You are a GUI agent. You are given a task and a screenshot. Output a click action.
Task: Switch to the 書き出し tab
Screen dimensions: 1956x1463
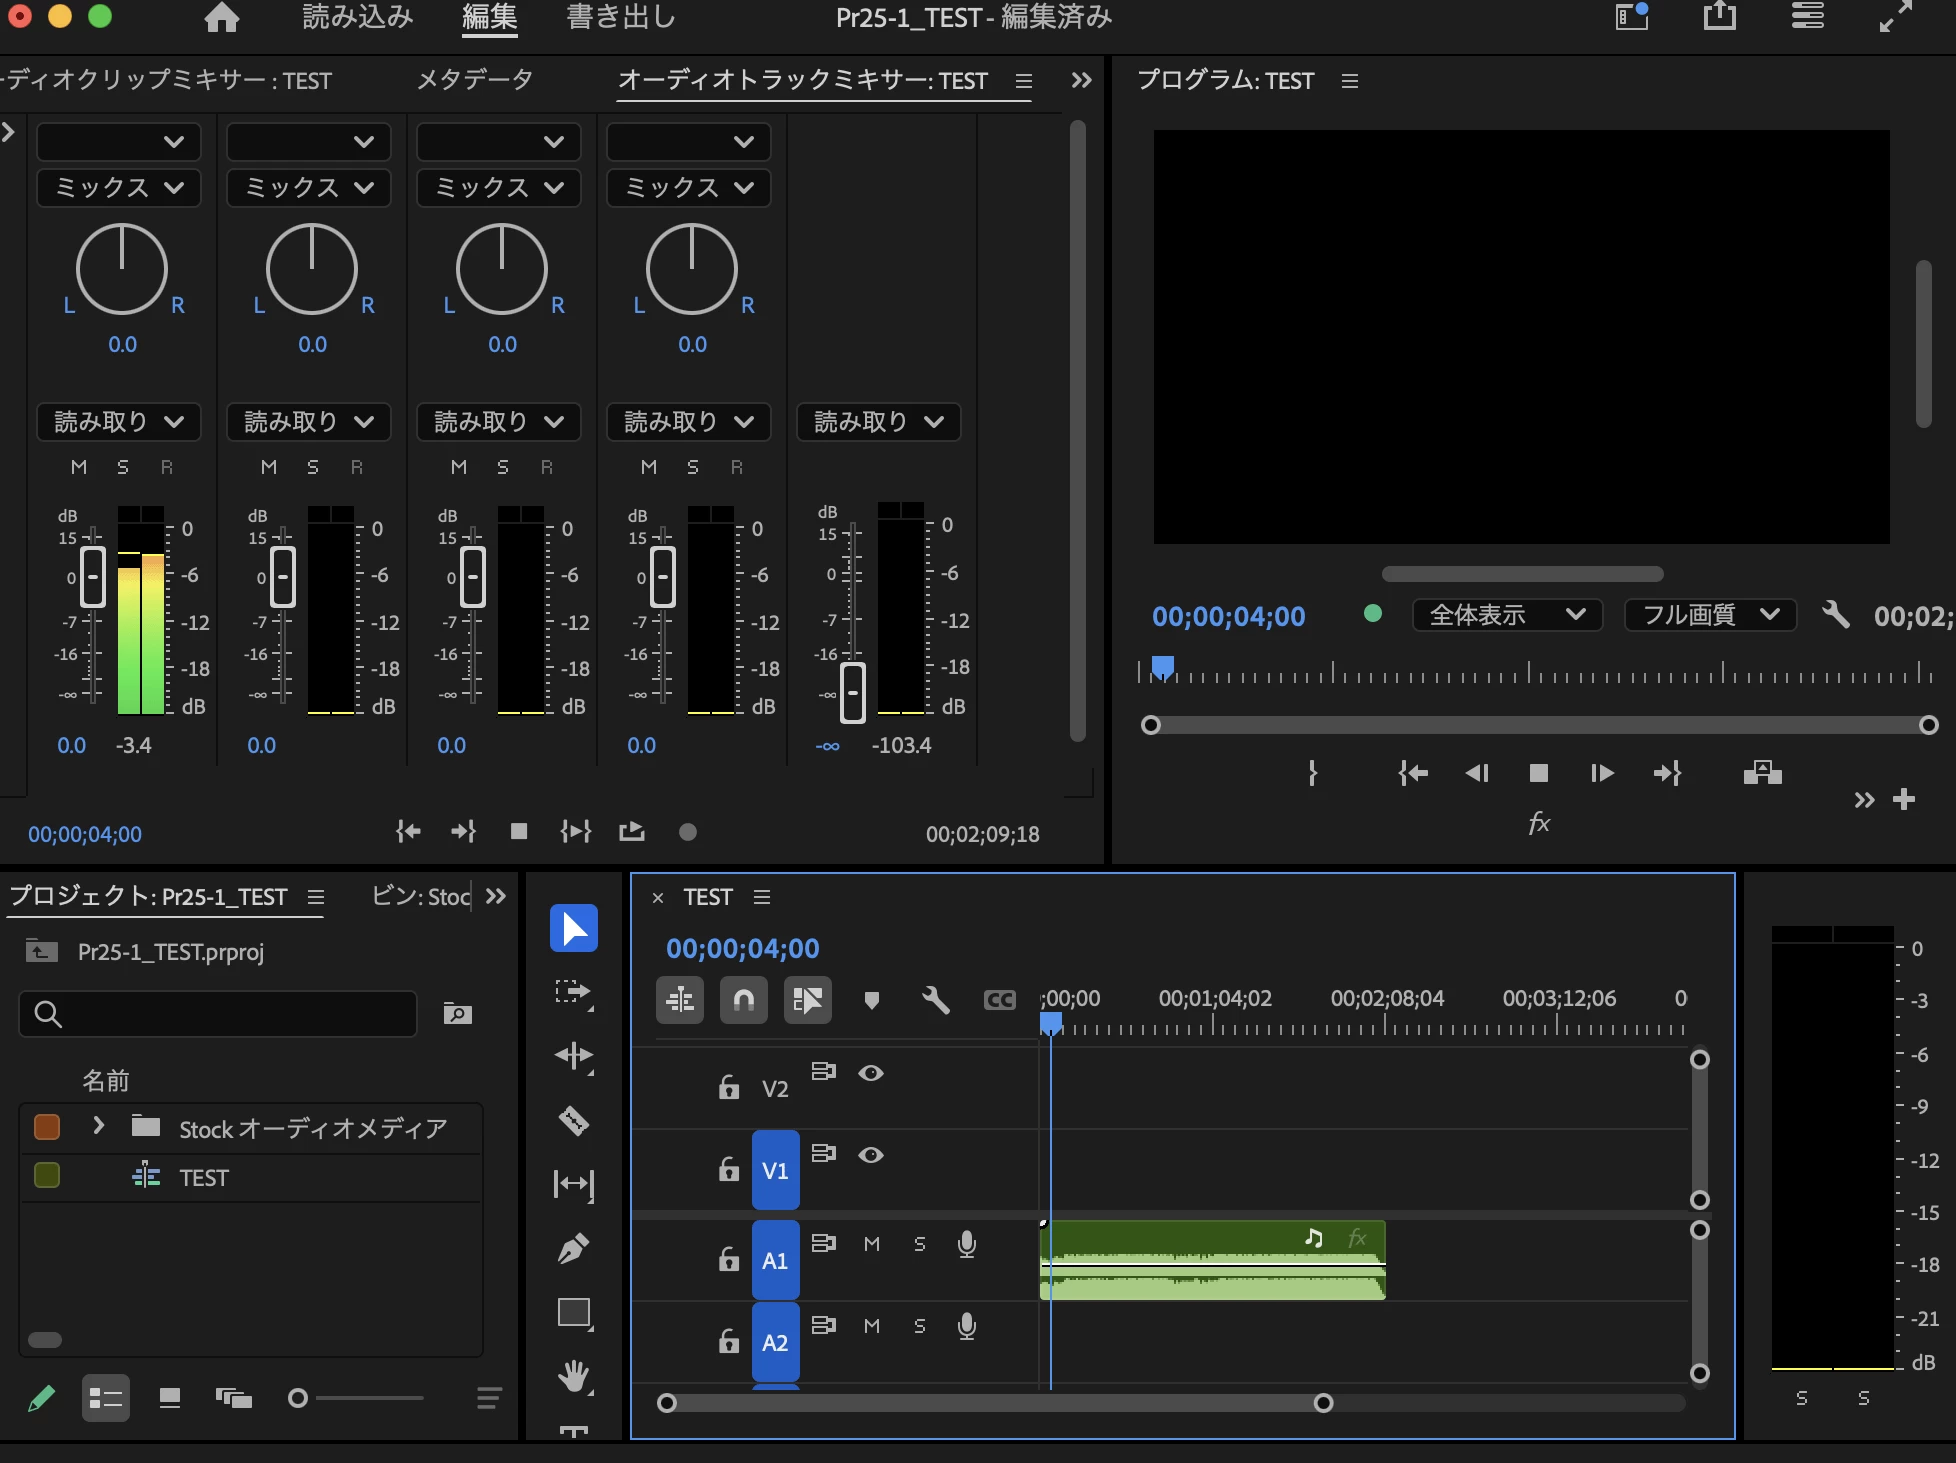[620, 17]
